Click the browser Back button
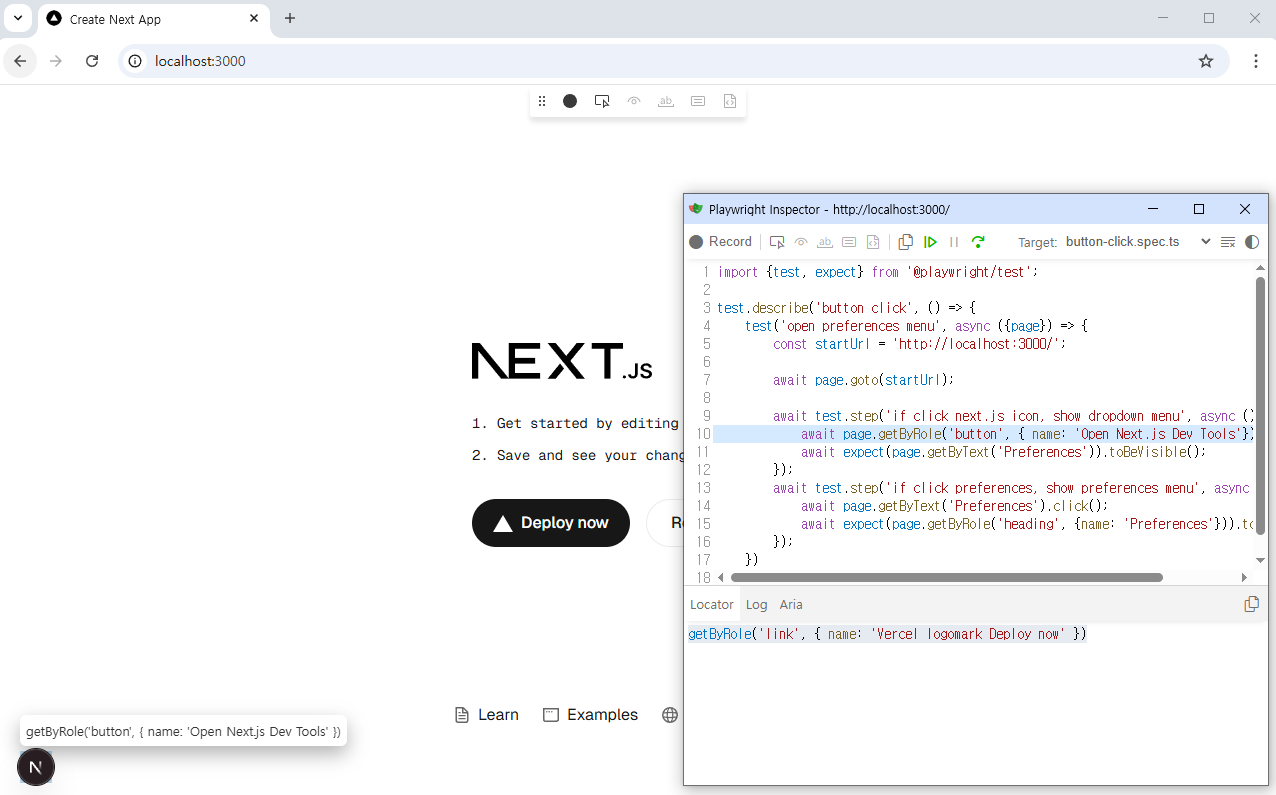Viewport: 1276px width, 795px height. point(20,61)
